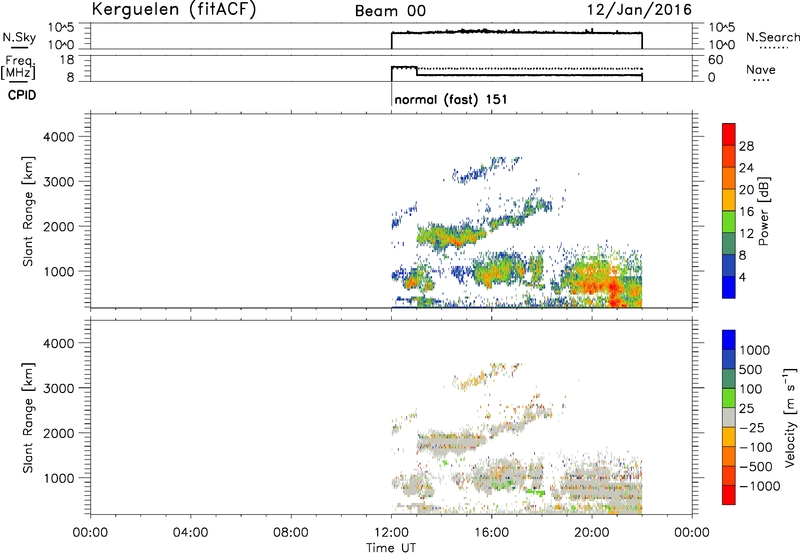Click the '-25' label on Velocity colorbar
Image resolution: width=800 pixels, height=554 pixels.
753,428
